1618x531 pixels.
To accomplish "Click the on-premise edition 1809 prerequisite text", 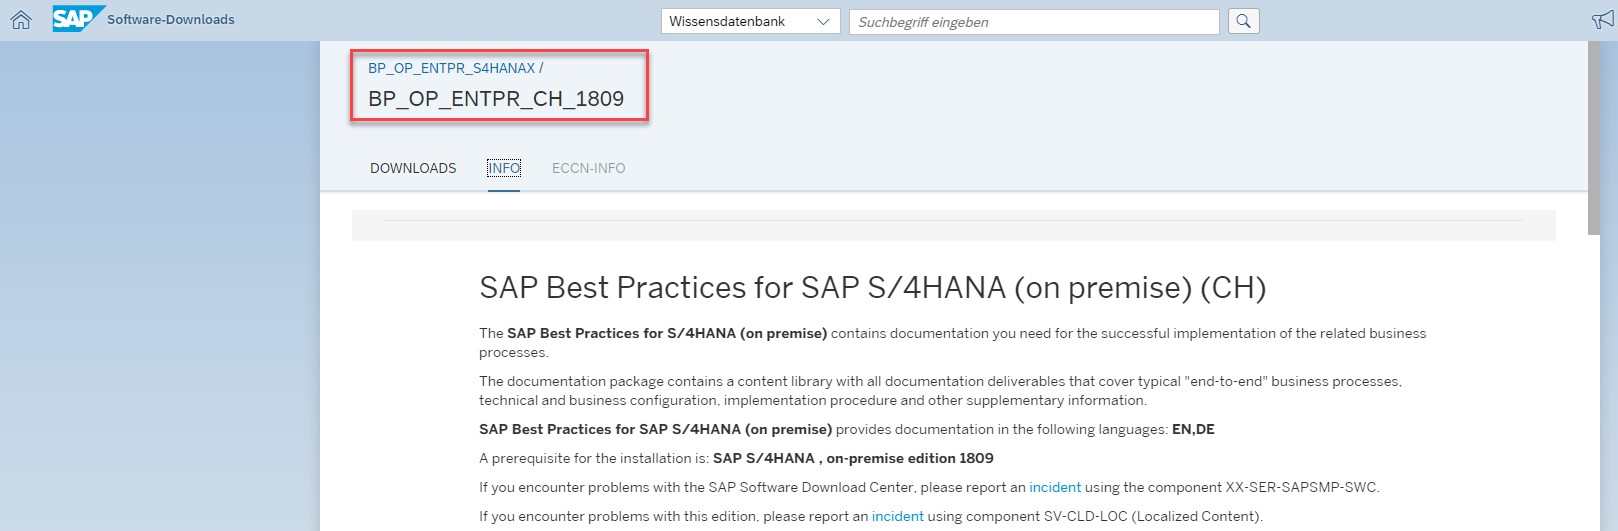I will [909, 458].
